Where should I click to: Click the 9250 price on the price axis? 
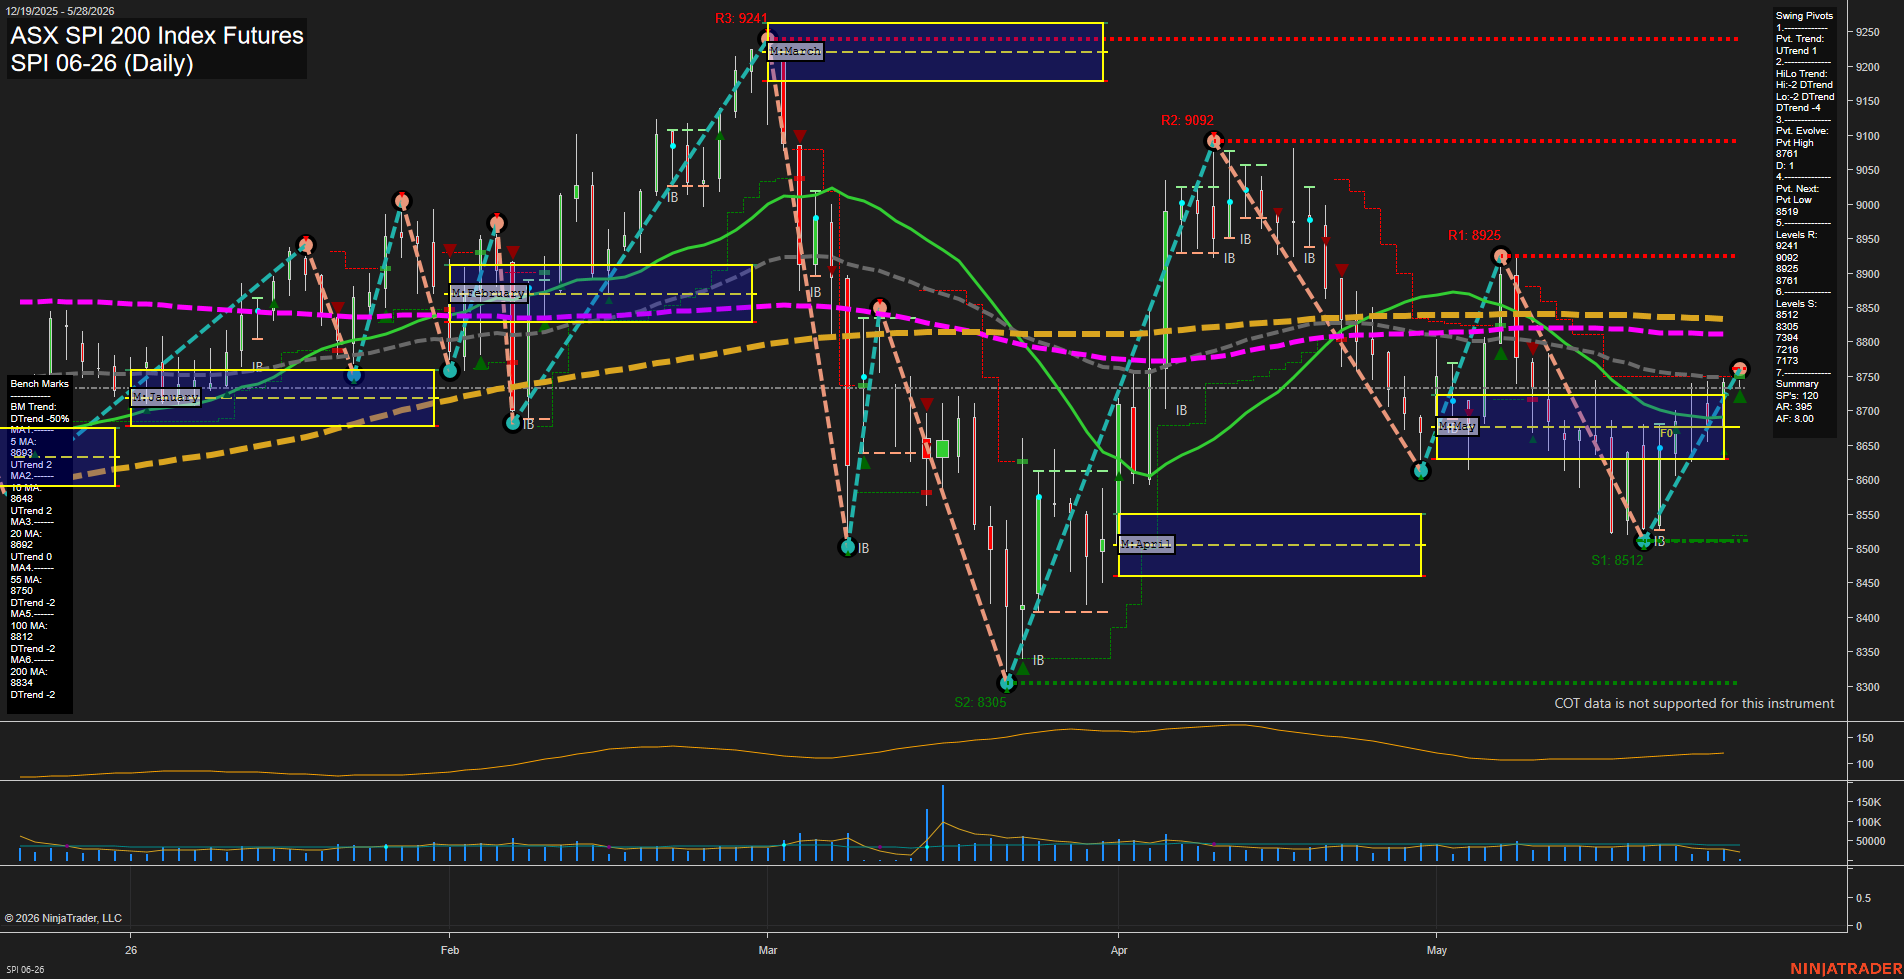coord(1868,32)
